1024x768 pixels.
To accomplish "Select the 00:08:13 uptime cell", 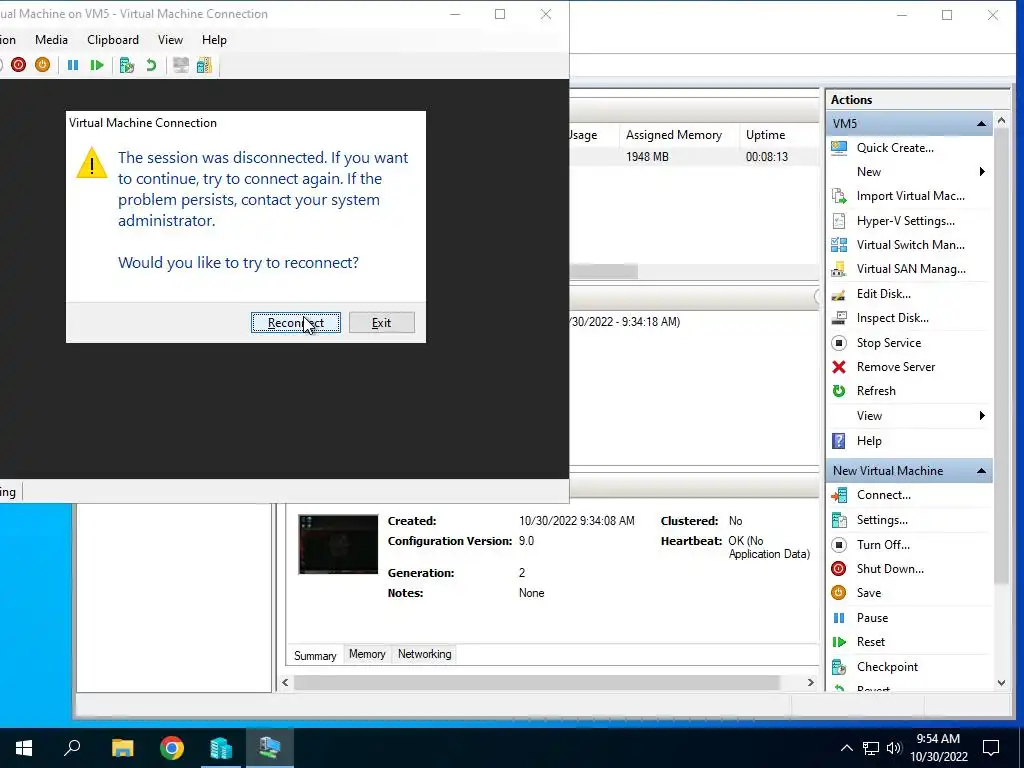I will click(767, 157).
